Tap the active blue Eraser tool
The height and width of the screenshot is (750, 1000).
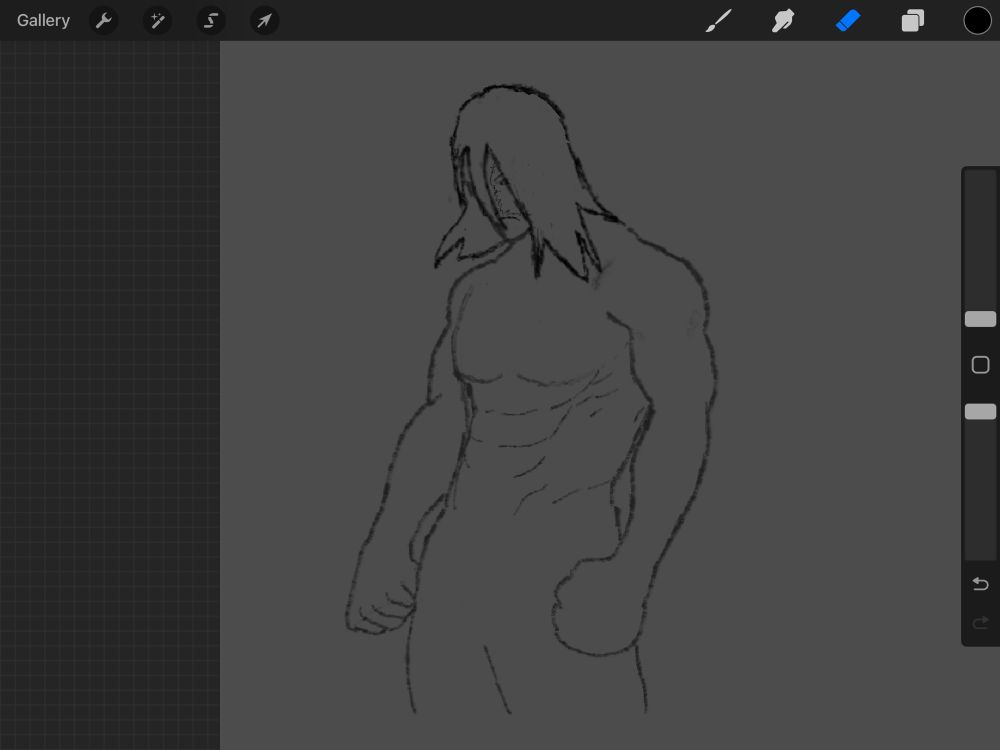click(848, 20)
